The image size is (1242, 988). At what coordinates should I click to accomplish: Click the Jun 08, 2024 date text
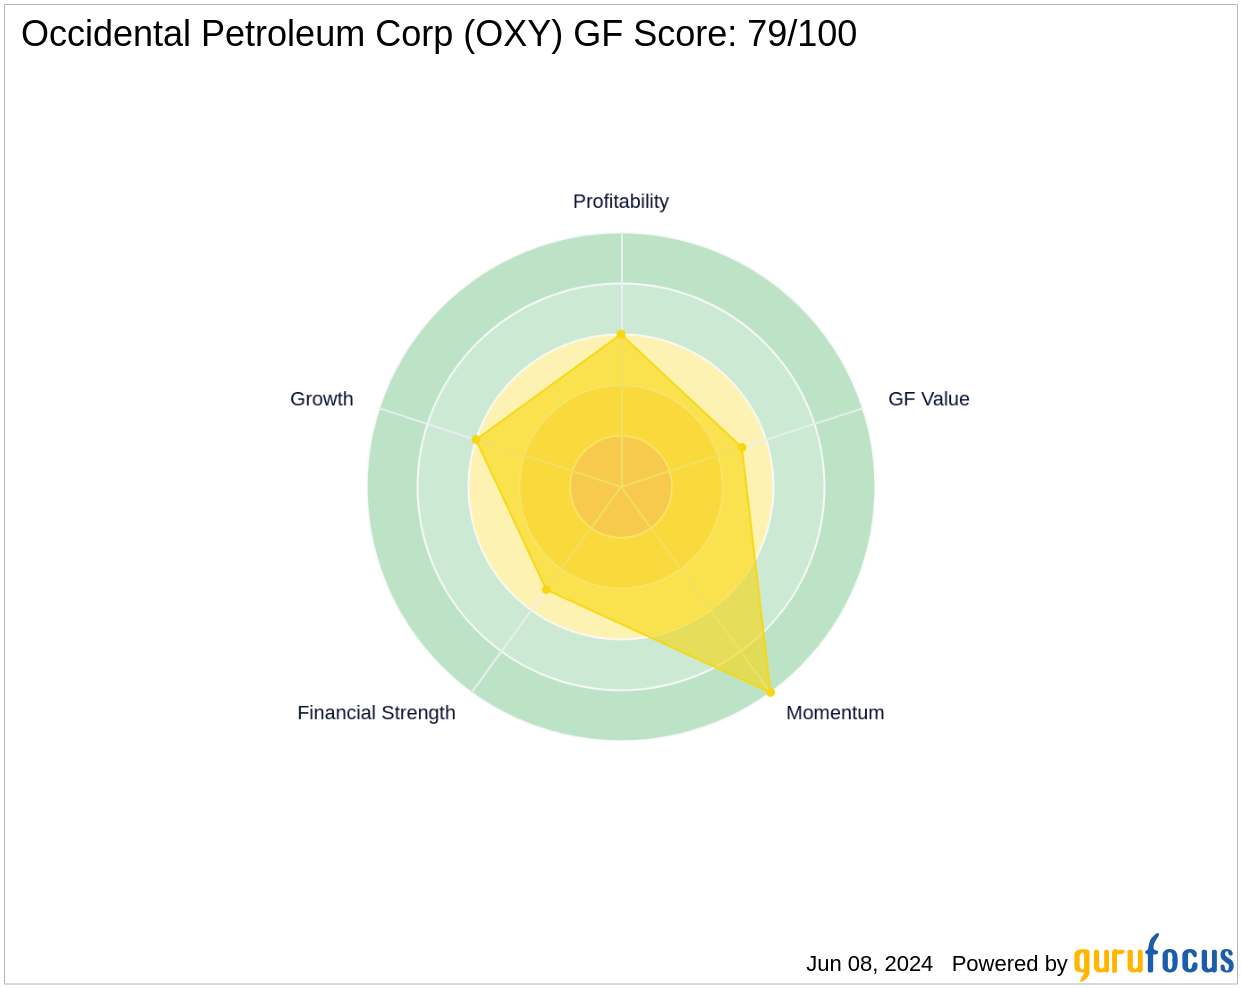pos(869,964)
